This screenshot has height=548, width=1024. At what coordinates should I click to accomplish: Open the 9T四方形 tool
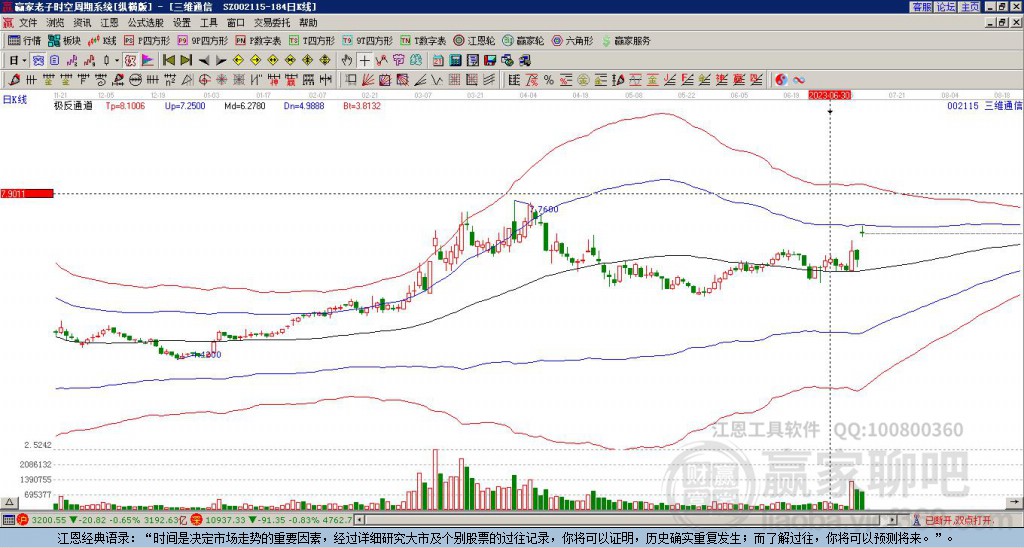pyautogui.click(x=367, y=40)
